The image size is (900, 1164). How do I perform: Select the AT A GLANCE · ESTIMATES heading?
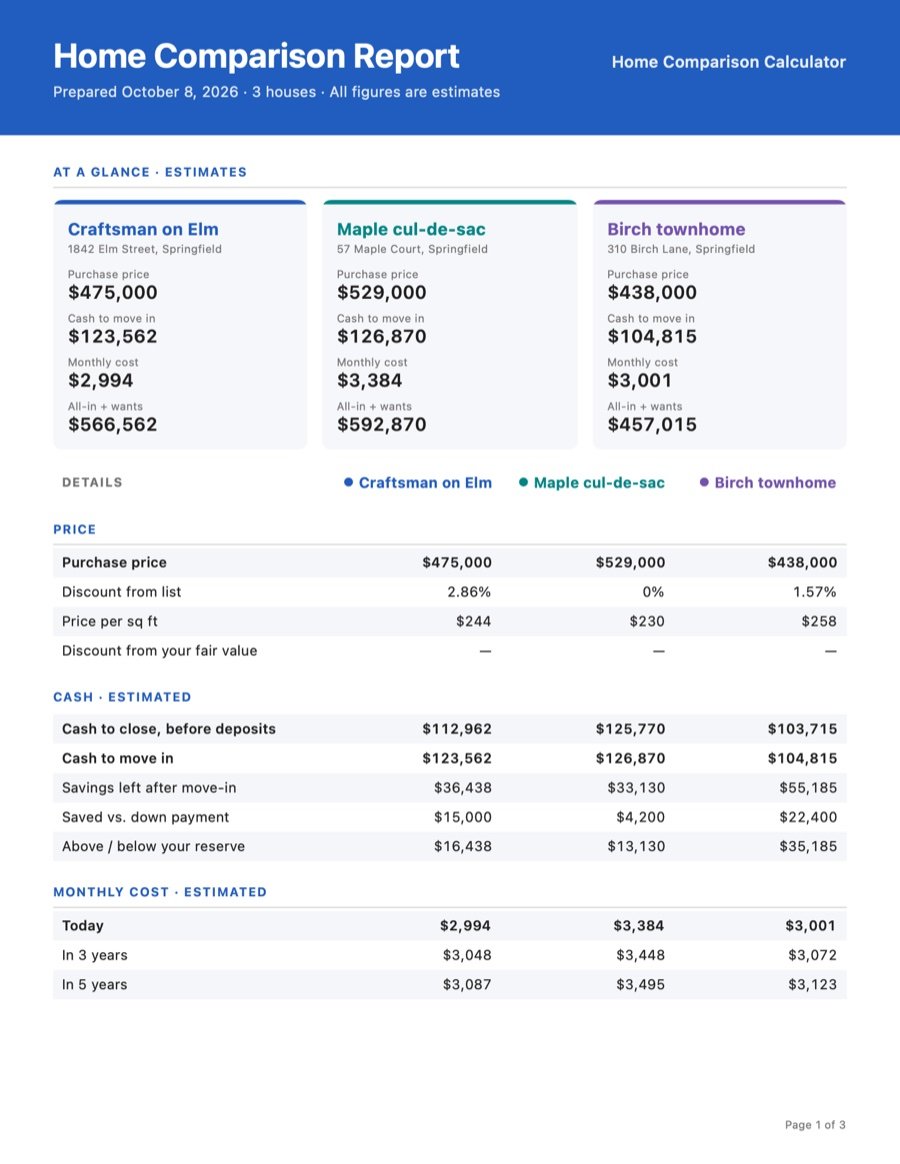[150, 172]
